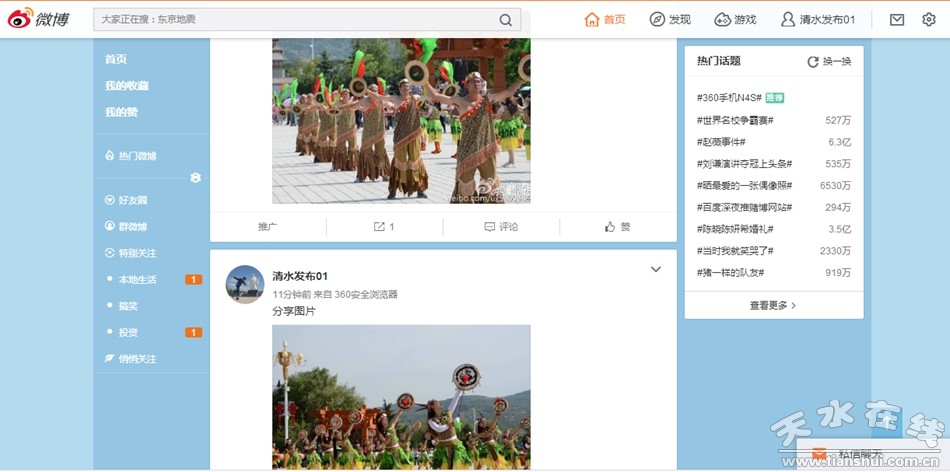
Task: Open the 清水发布01 profile in the top bar
Action: pyautogui.click(x=819, y=19)
